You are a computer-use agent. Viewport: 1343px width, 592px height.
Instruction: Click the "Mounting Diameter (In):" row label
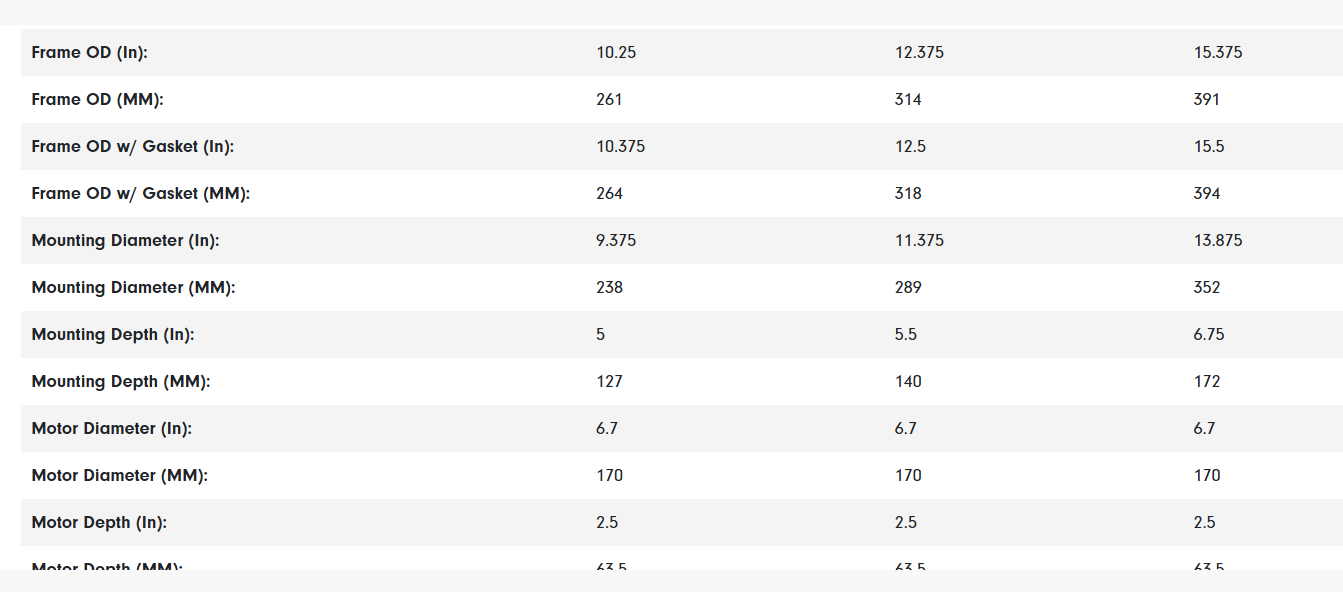click(125, 241)
